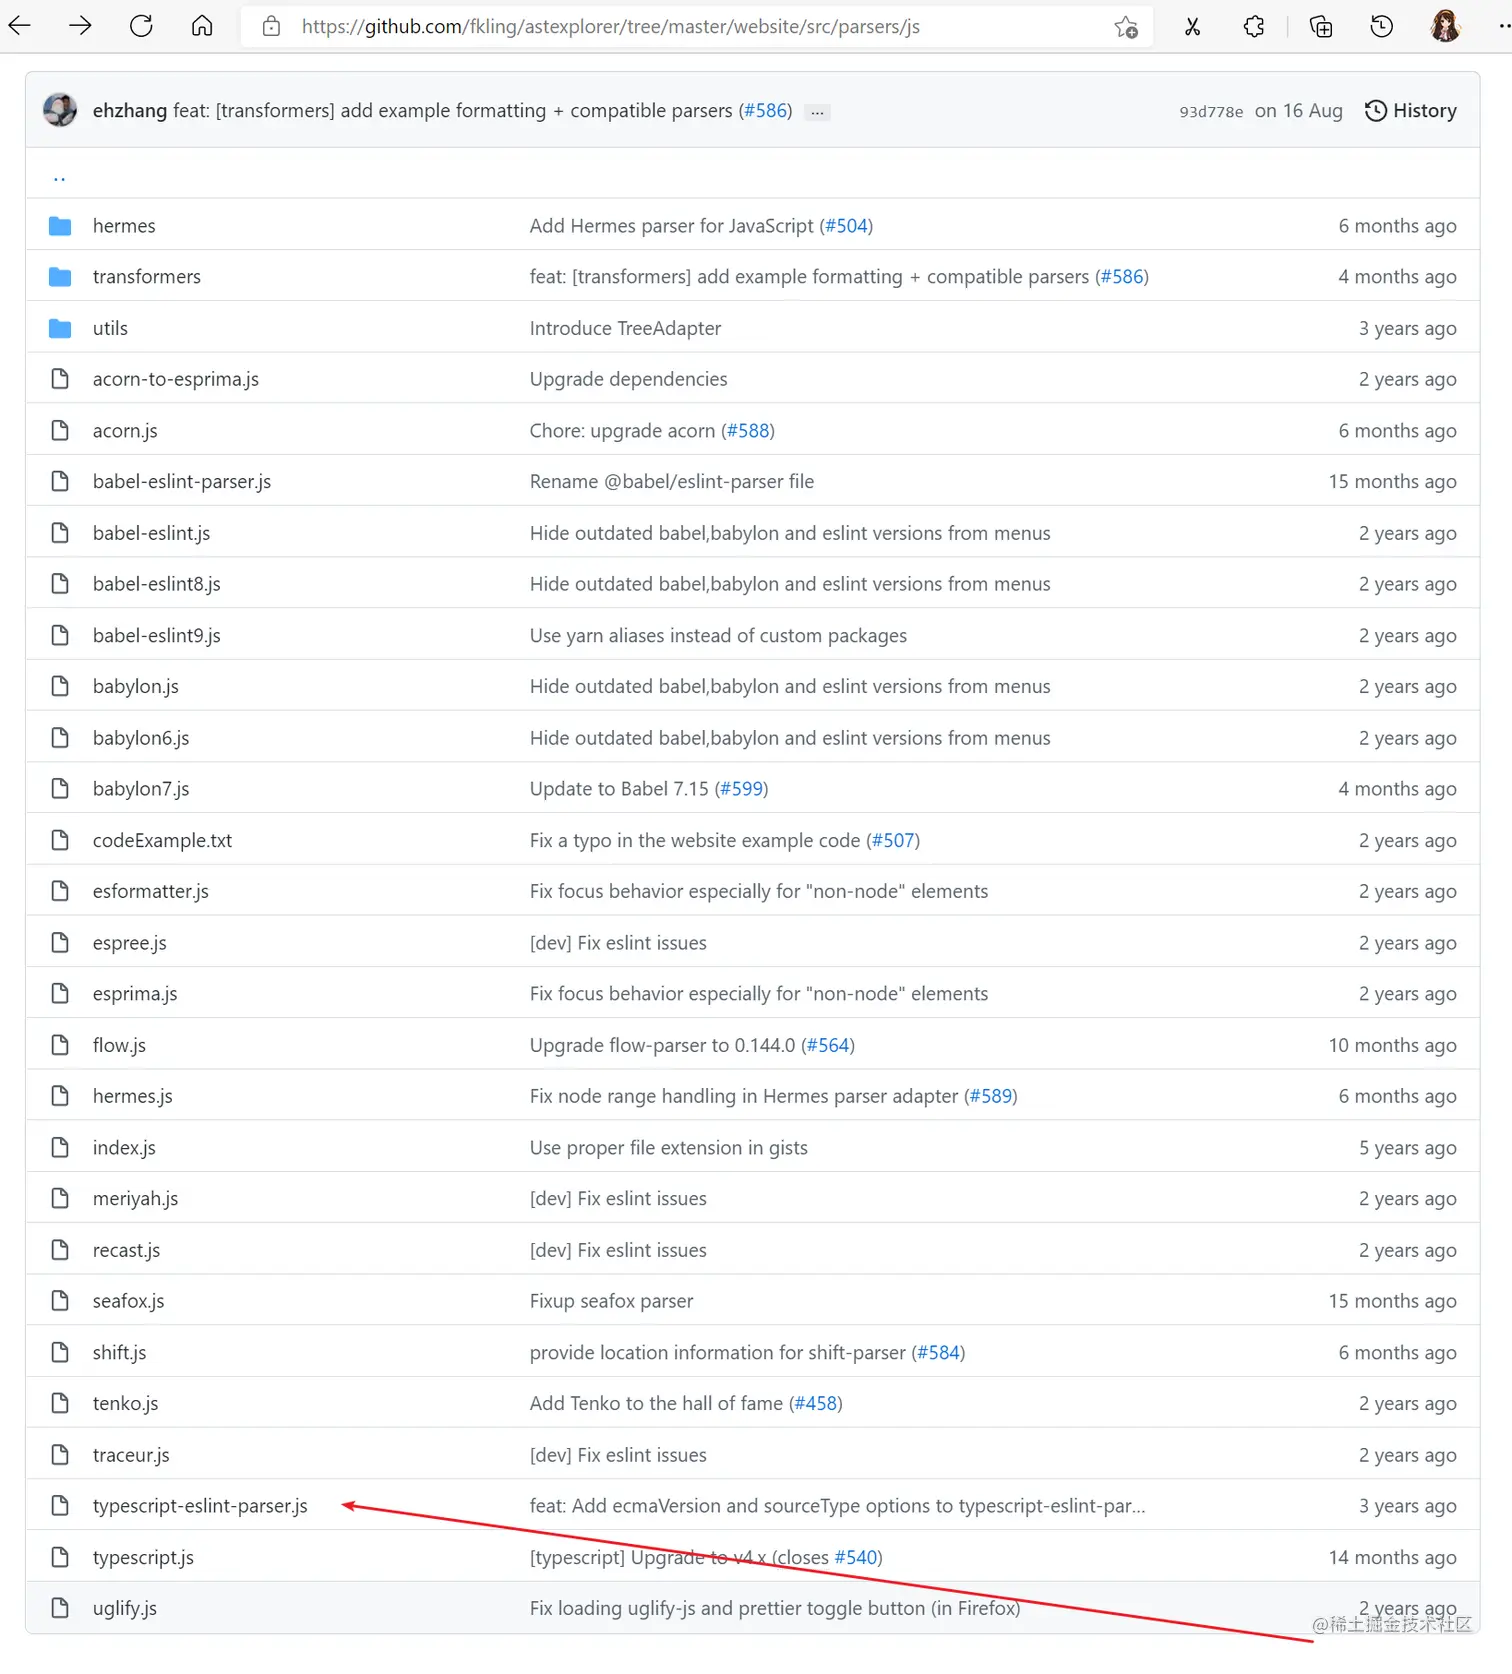The height and width of the screenshot is (1674, 1512).
Task: Open acorn.js file
Action: point(125,431)
